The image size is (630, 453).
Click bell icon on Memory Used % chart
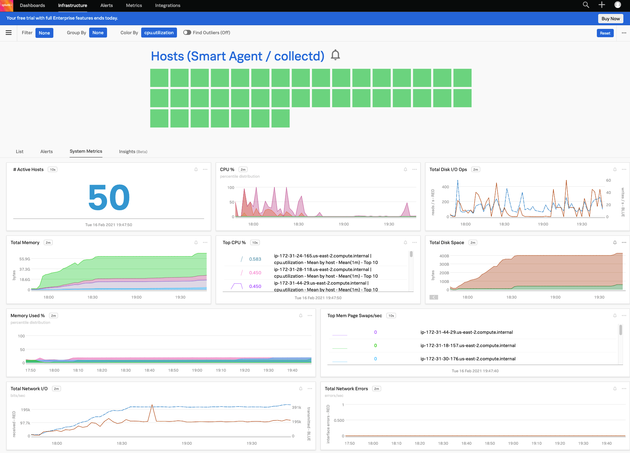click(301, 316)
